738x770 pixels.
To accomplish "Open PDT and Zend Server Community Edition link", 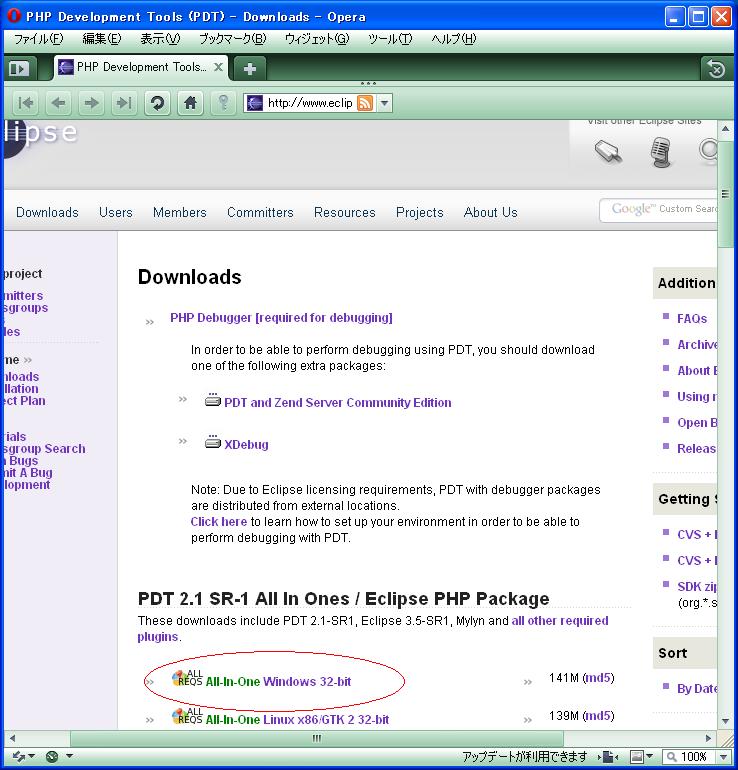I will (x=338, y=403).
